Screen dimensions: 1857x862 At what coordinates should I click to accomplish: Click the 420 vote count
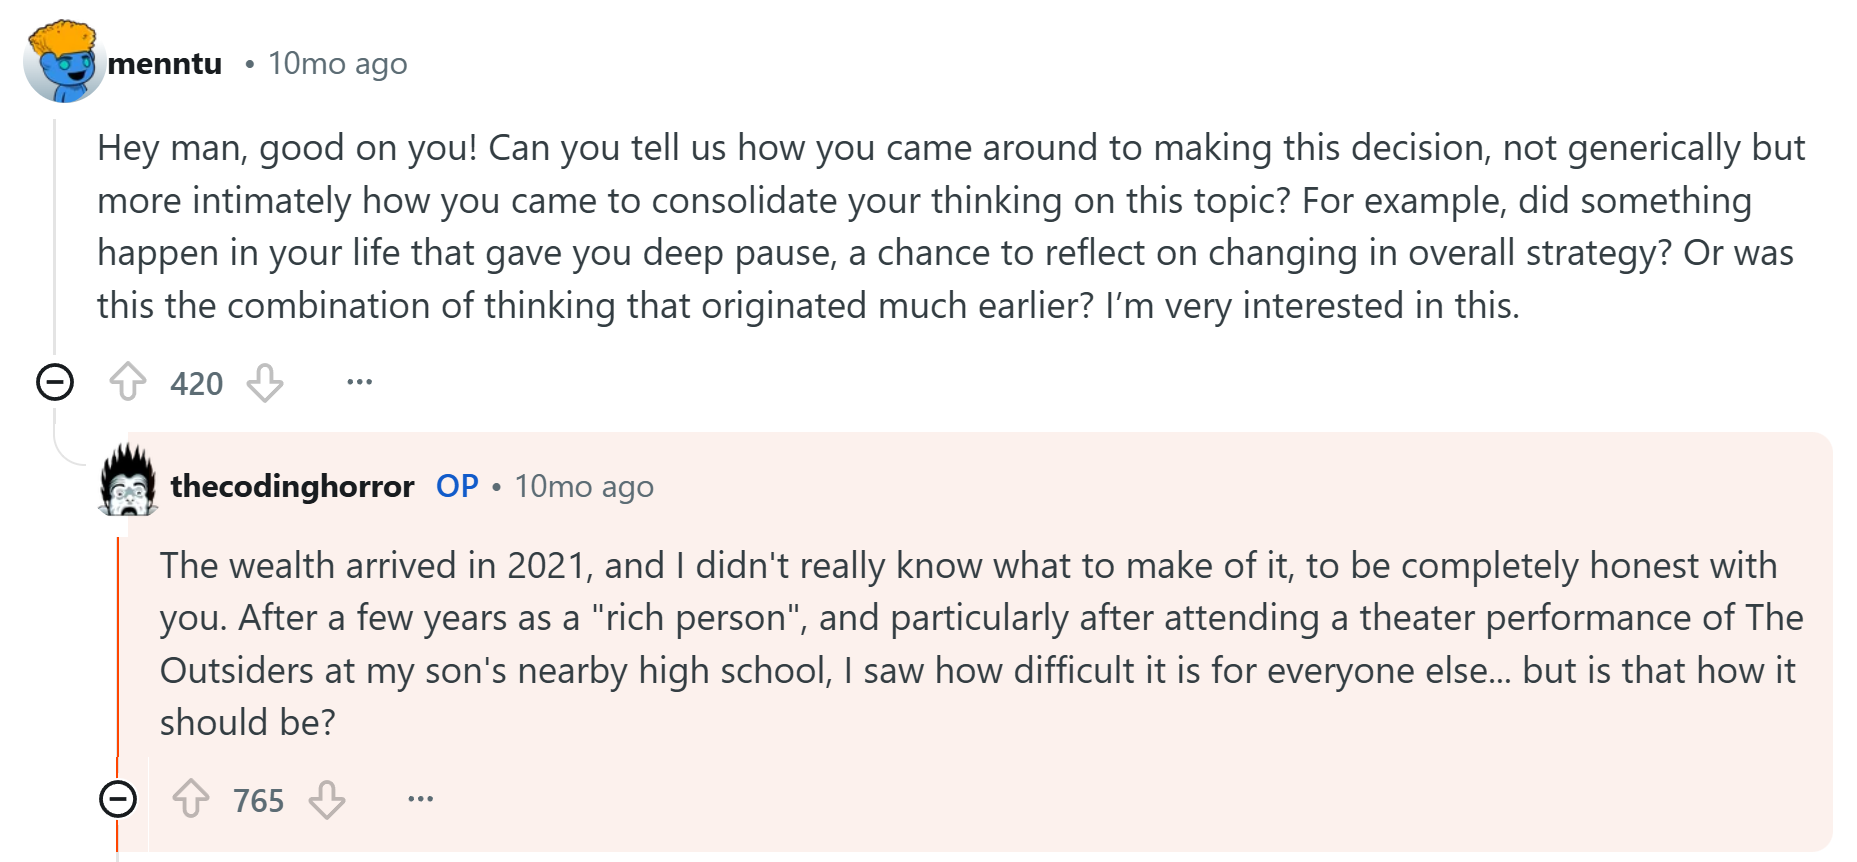(x=196, y=383)
